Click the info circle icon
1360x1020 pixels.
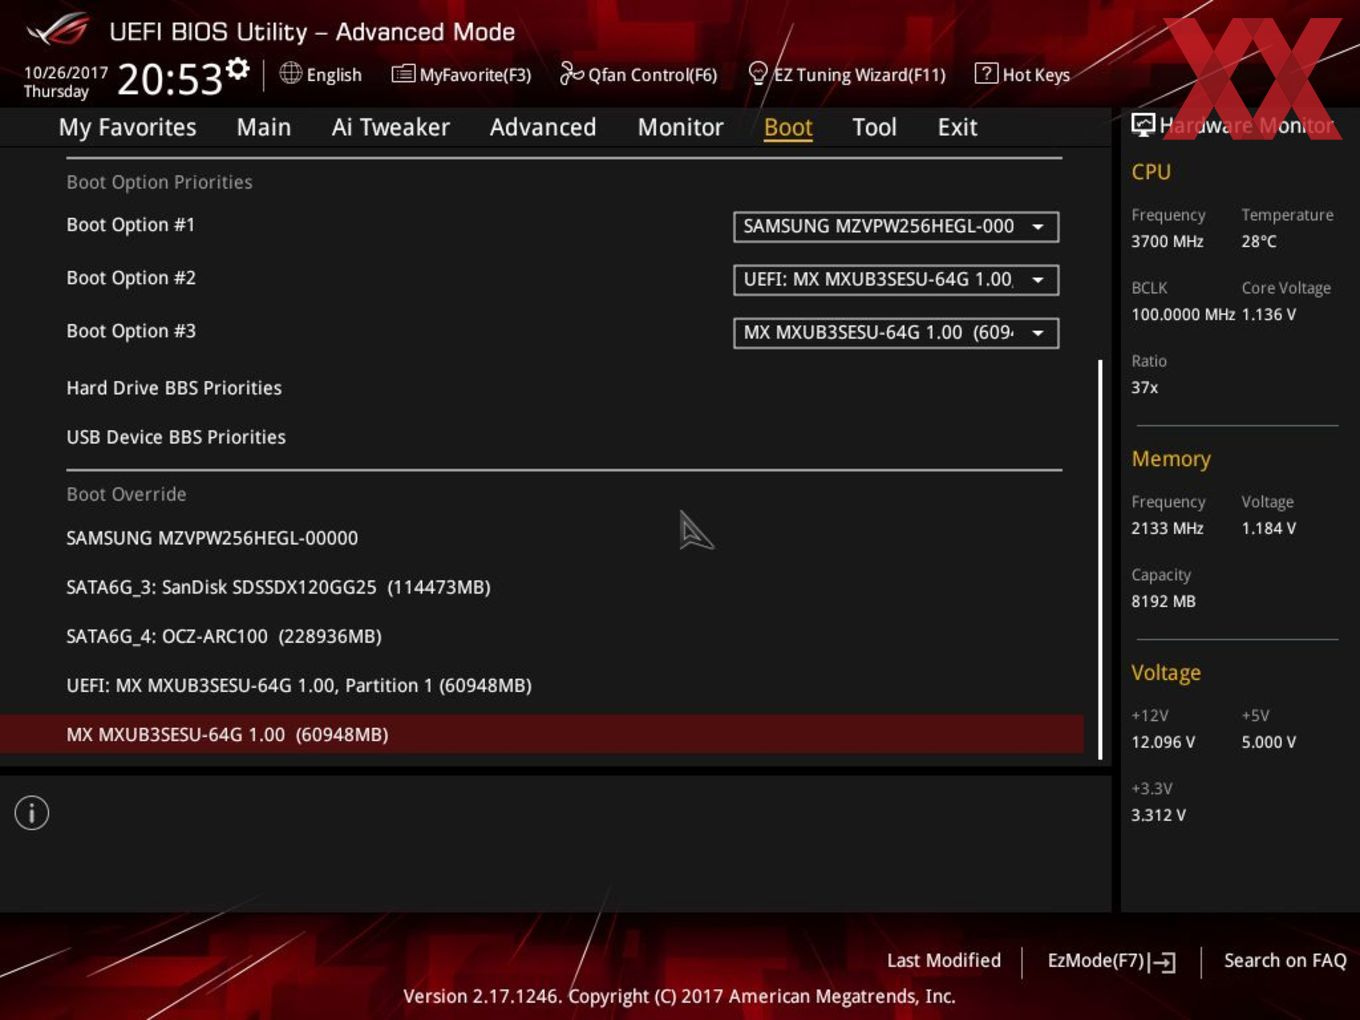click(32, 813)
